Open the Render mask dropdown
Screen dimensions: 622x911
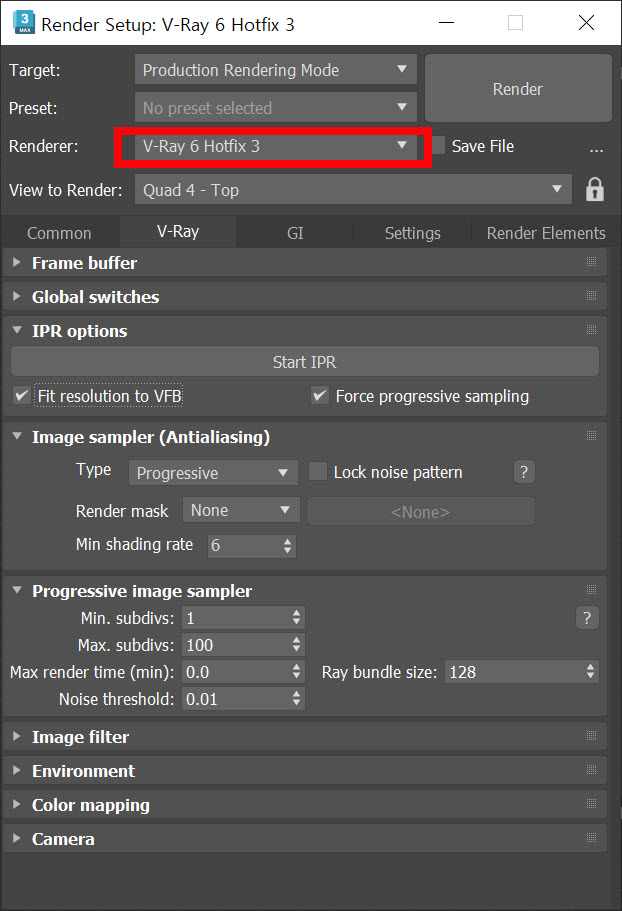coord(241,510)
